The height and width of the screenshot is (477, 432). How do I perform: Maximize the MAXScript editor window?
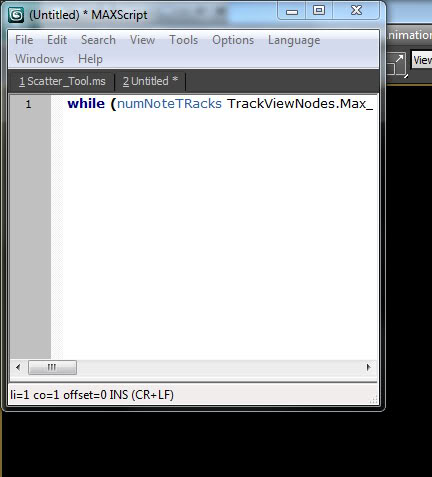319,10
